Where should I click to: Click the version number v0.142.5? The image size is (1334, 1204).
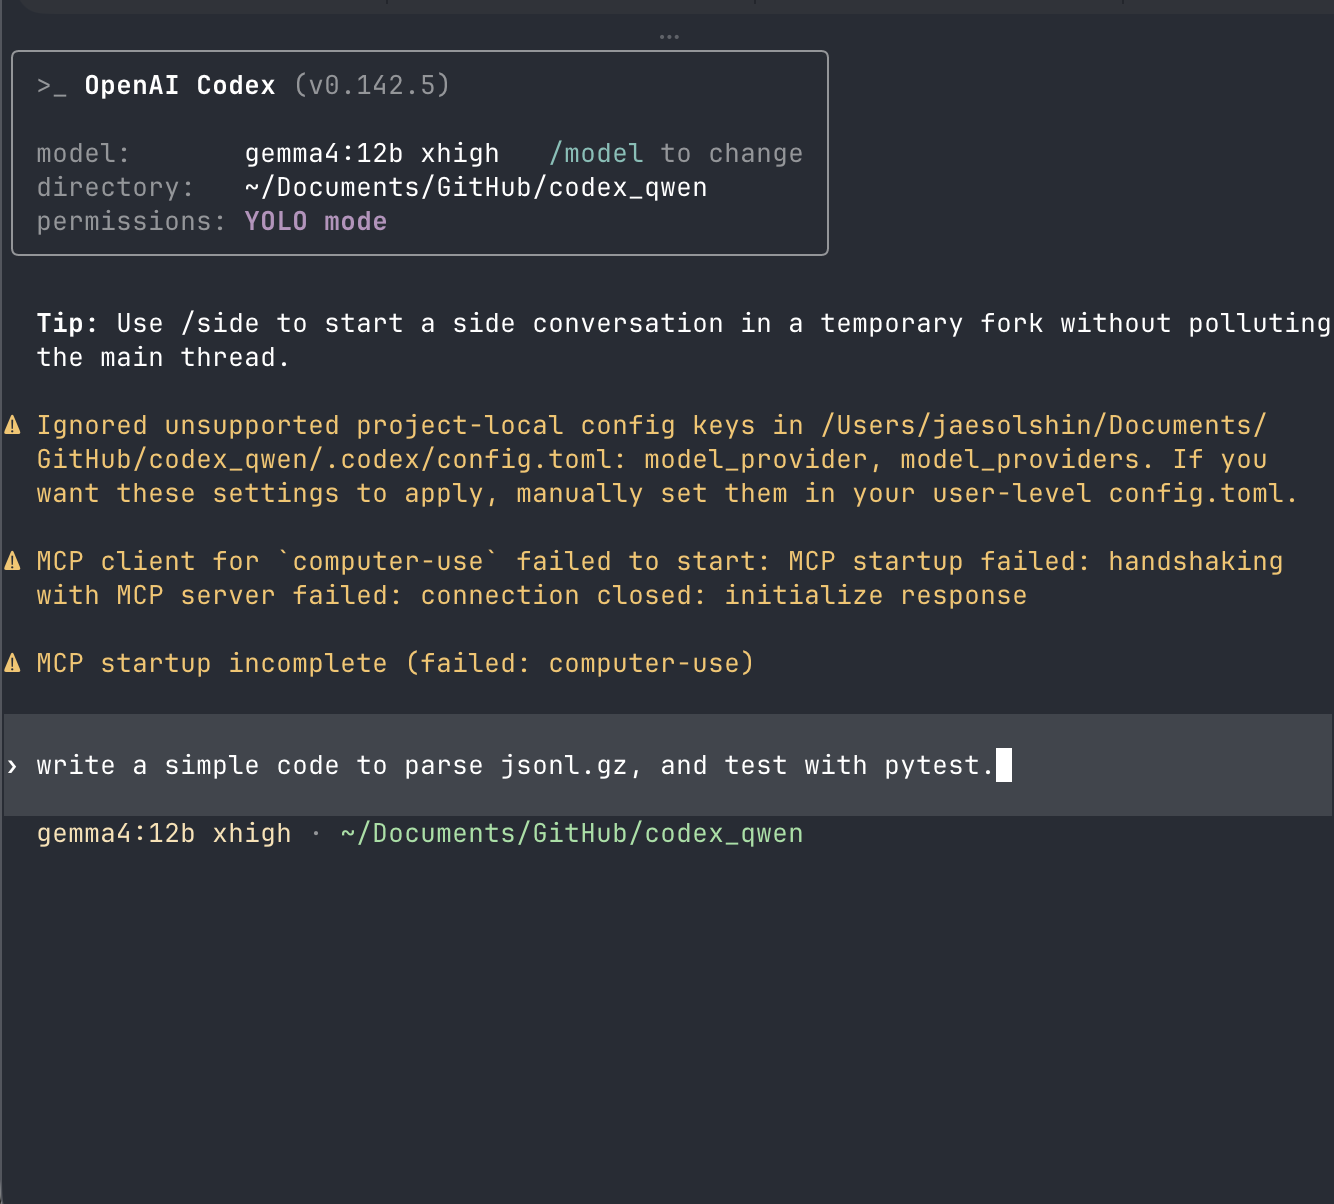point(372,85)
